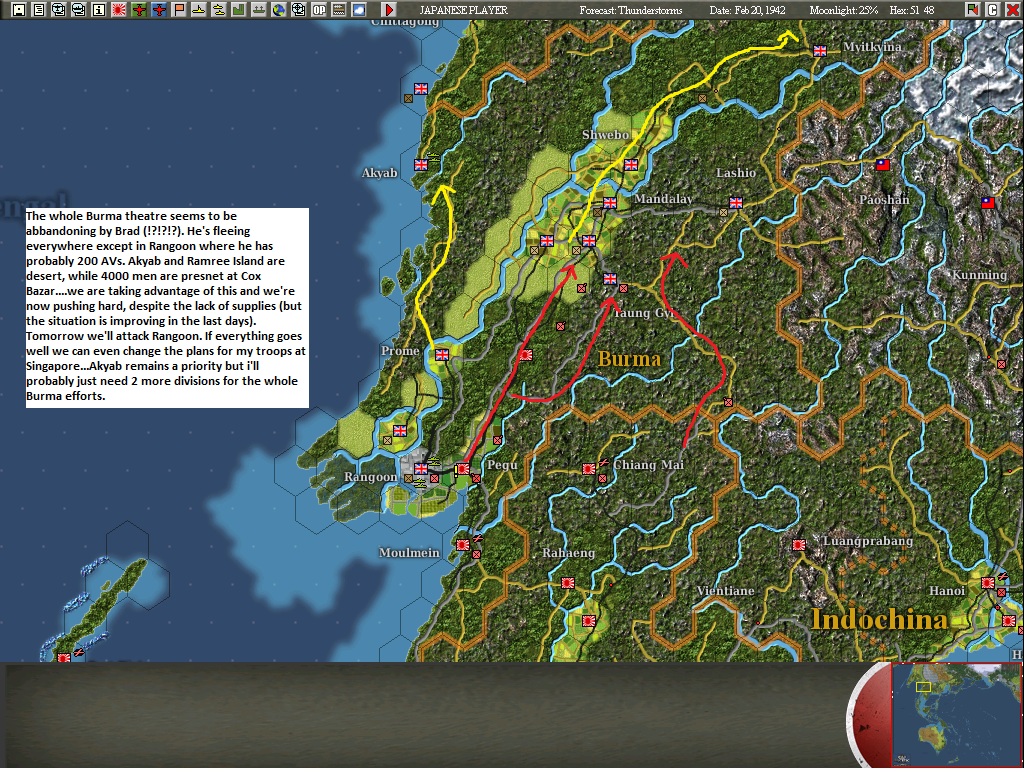Select the Japanese unit flag below Rahaeng
This screenshot has height=772, width=1025.
(567, 582)
